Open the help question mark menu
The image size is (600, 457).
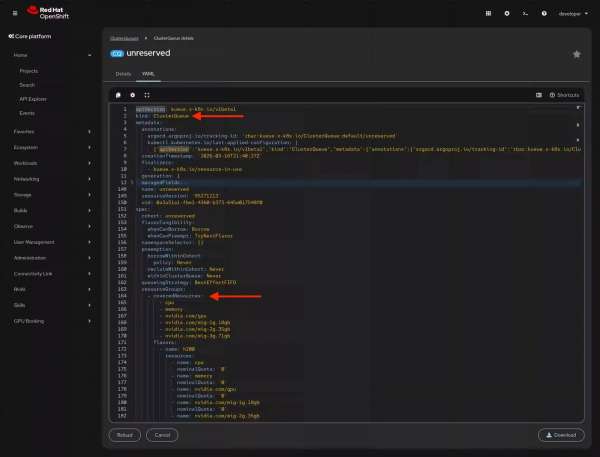pyautogui.click(x=544, y=13)
